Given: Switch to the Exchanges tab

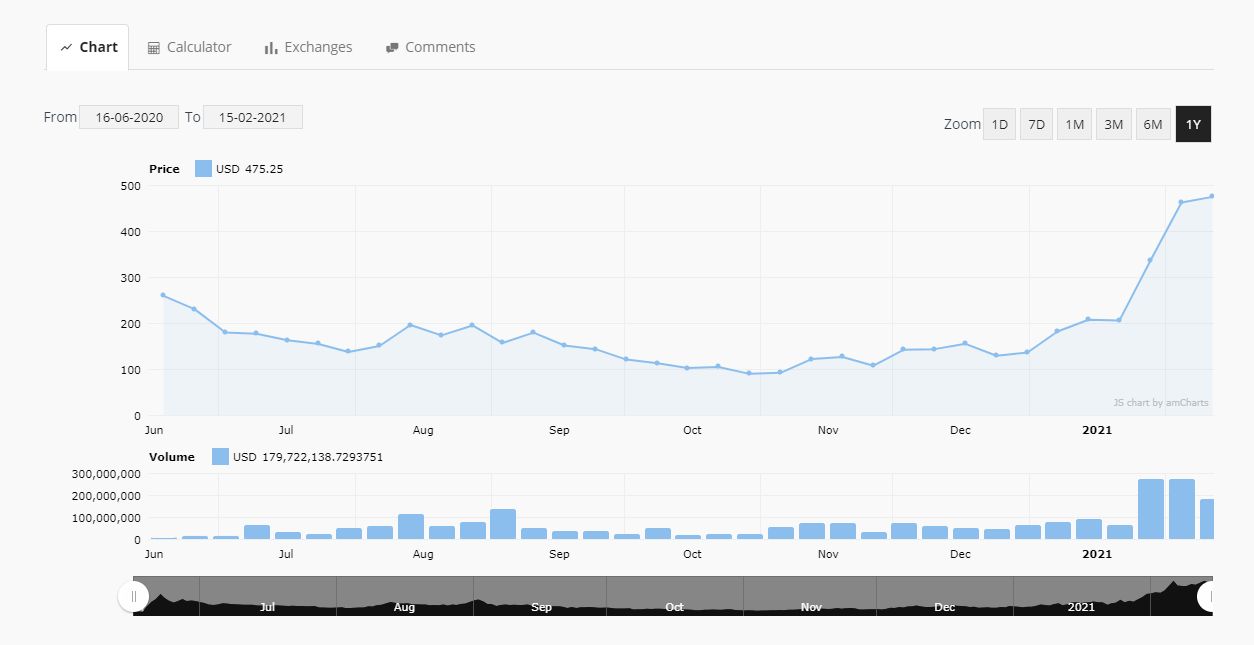Looking at the screenshot, I should pyautogui.click(x=307, y=46).
